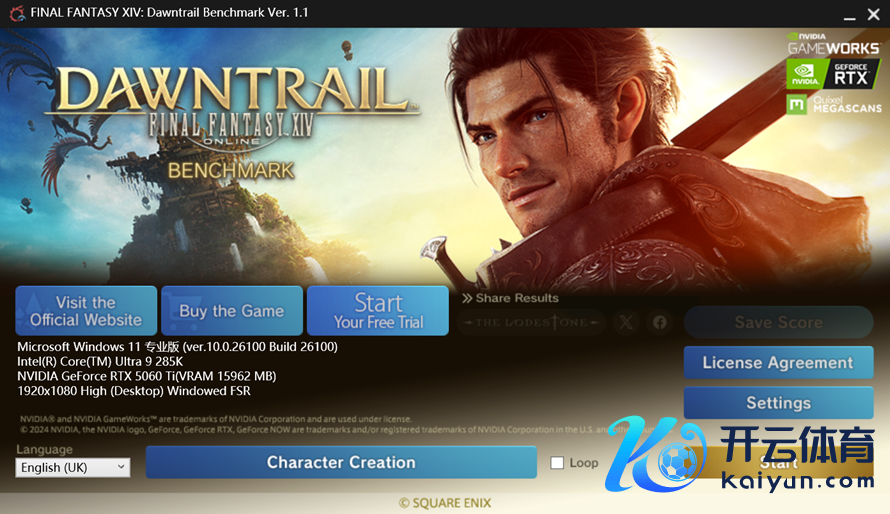Click the Share Results double-arrow icon
Screen dimensions: 890x514
point(467,298)
